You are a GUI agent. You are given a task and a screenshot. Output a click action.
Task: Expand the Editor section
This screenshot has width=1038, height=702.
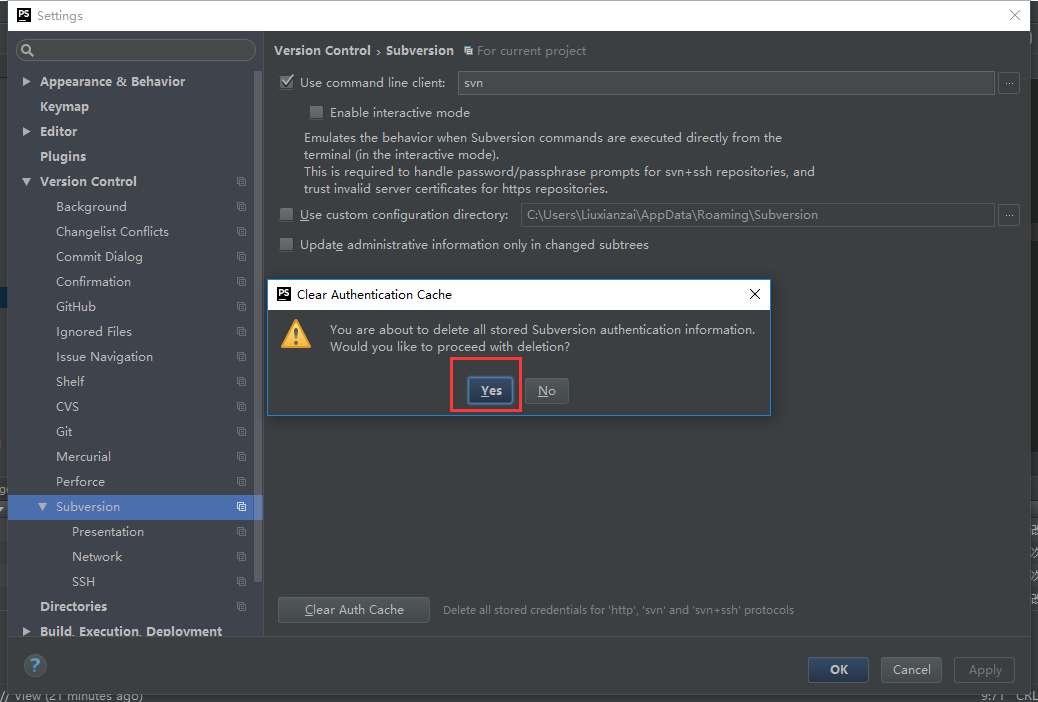(26, 131)
